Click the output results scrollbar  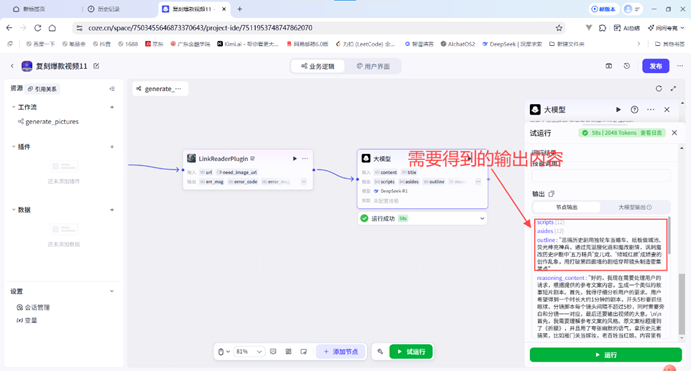669,236
